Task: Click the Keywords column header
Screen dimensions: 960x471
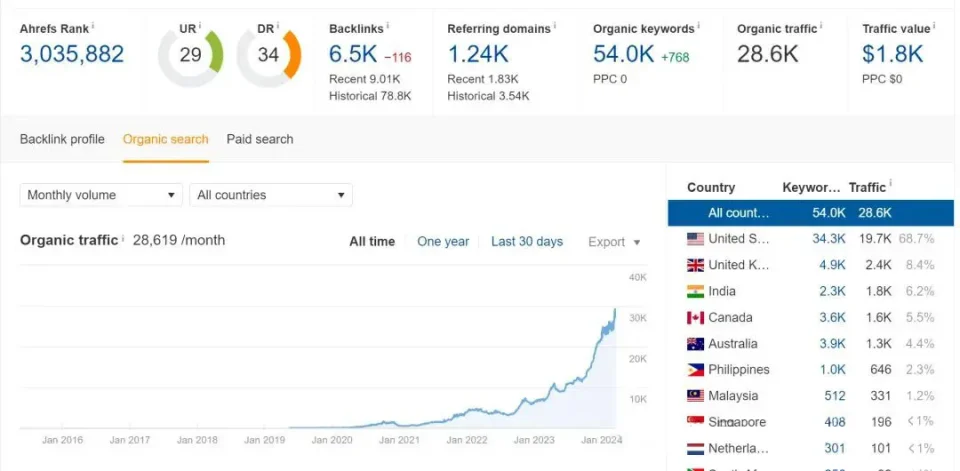Action: pyautogui.click(x=812, y=187)
